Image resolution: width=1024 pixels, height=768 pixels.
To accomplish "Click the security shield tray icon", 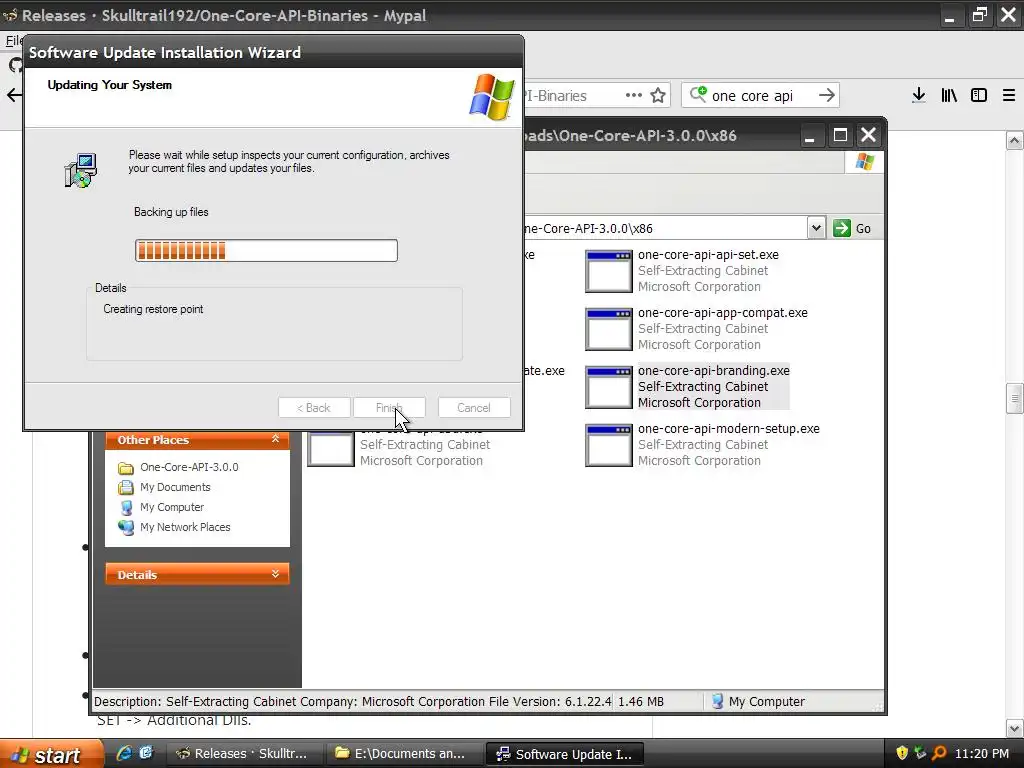I will [903, 753].
